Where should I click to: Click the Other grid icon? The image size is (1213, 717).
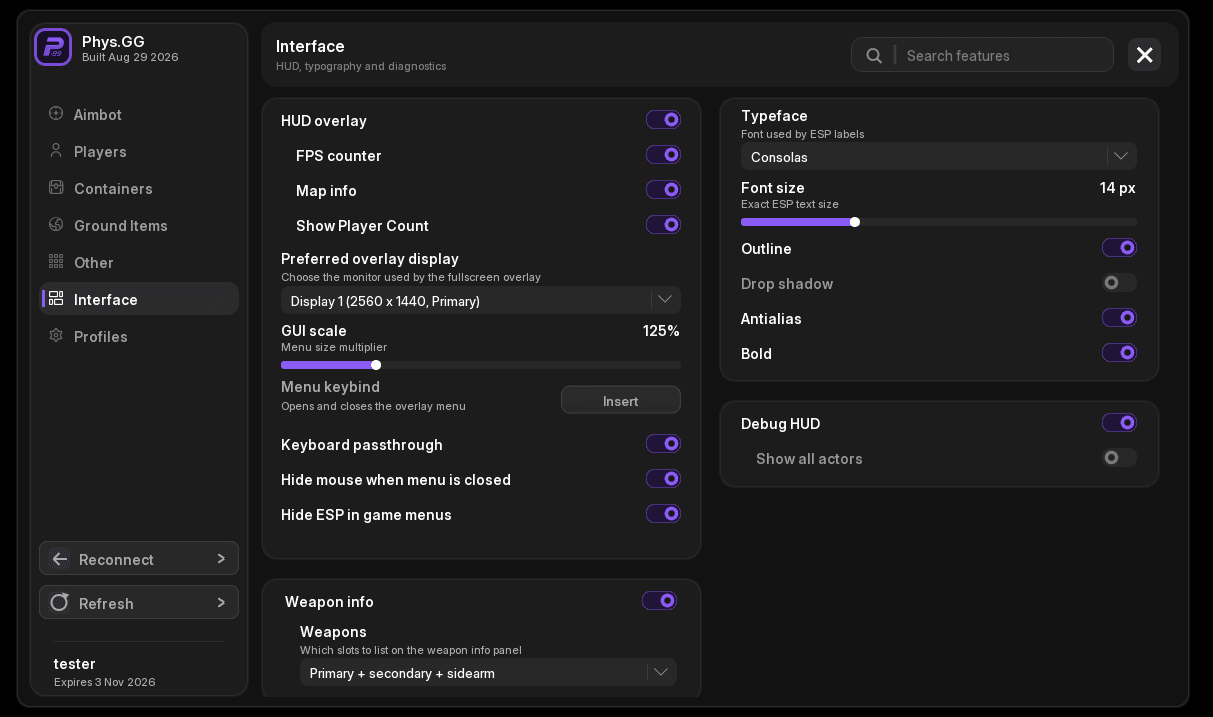(56, 262)
